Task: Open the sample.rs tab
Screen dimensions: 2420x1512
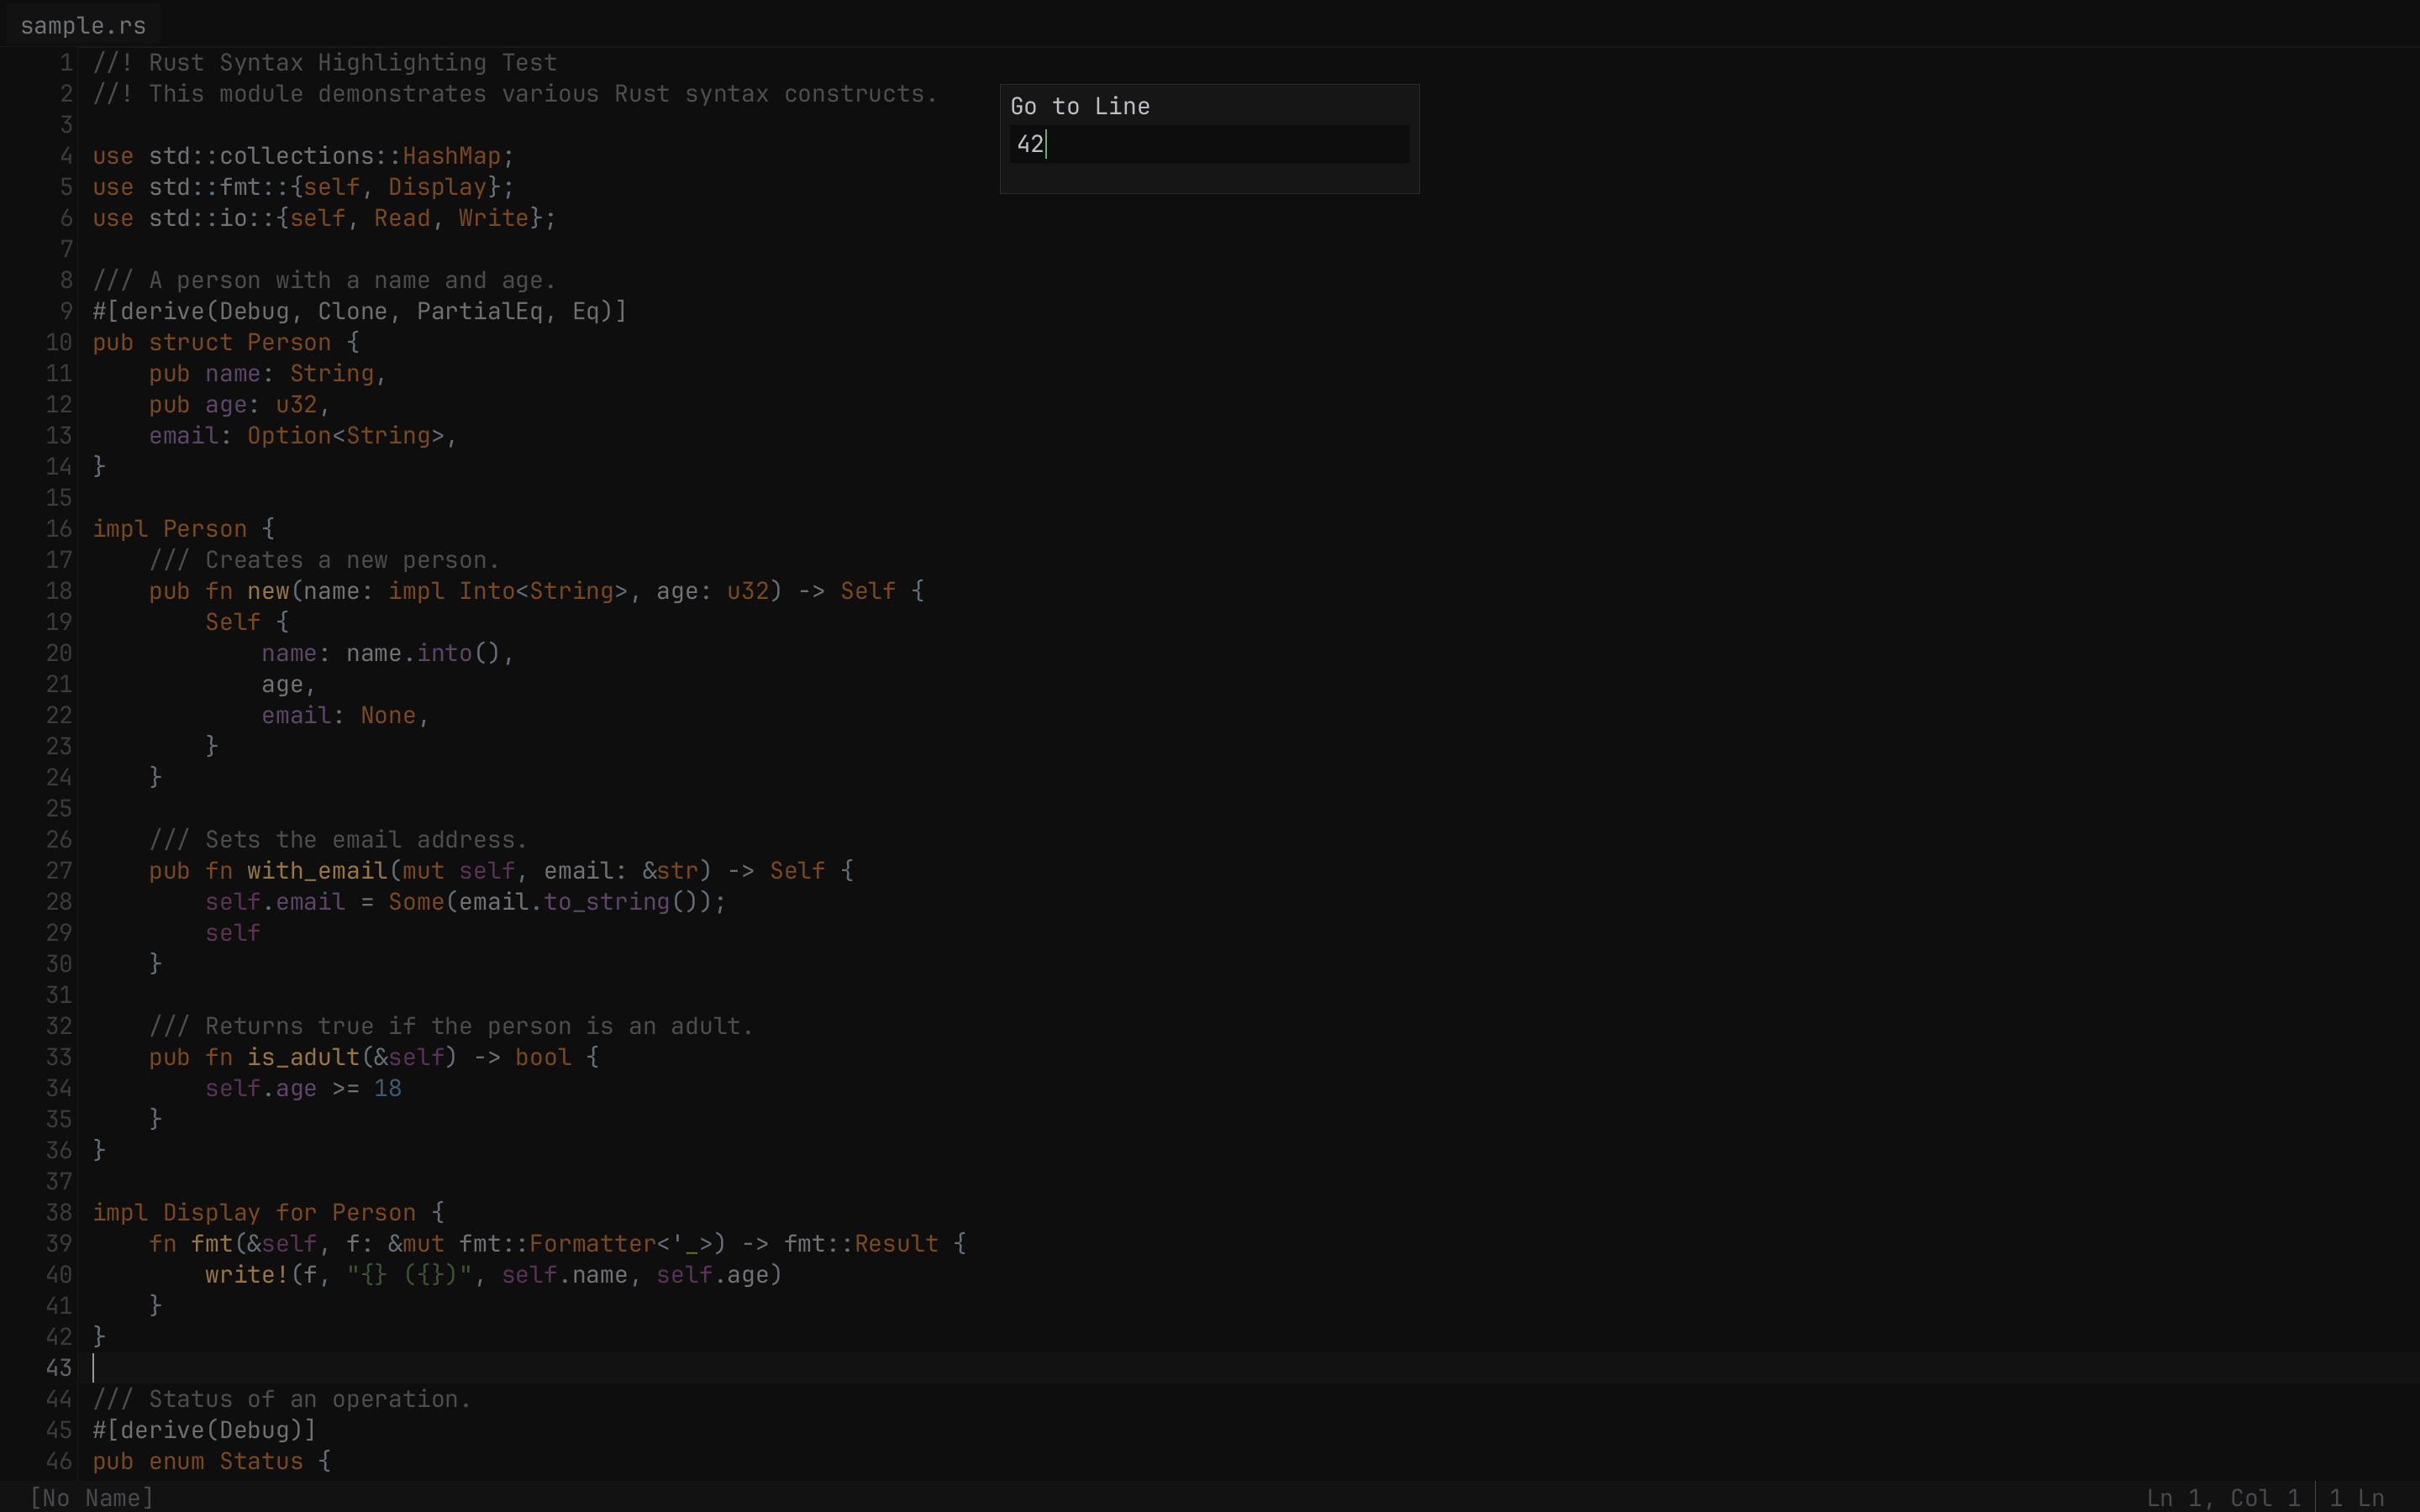Action: (83, 25)
